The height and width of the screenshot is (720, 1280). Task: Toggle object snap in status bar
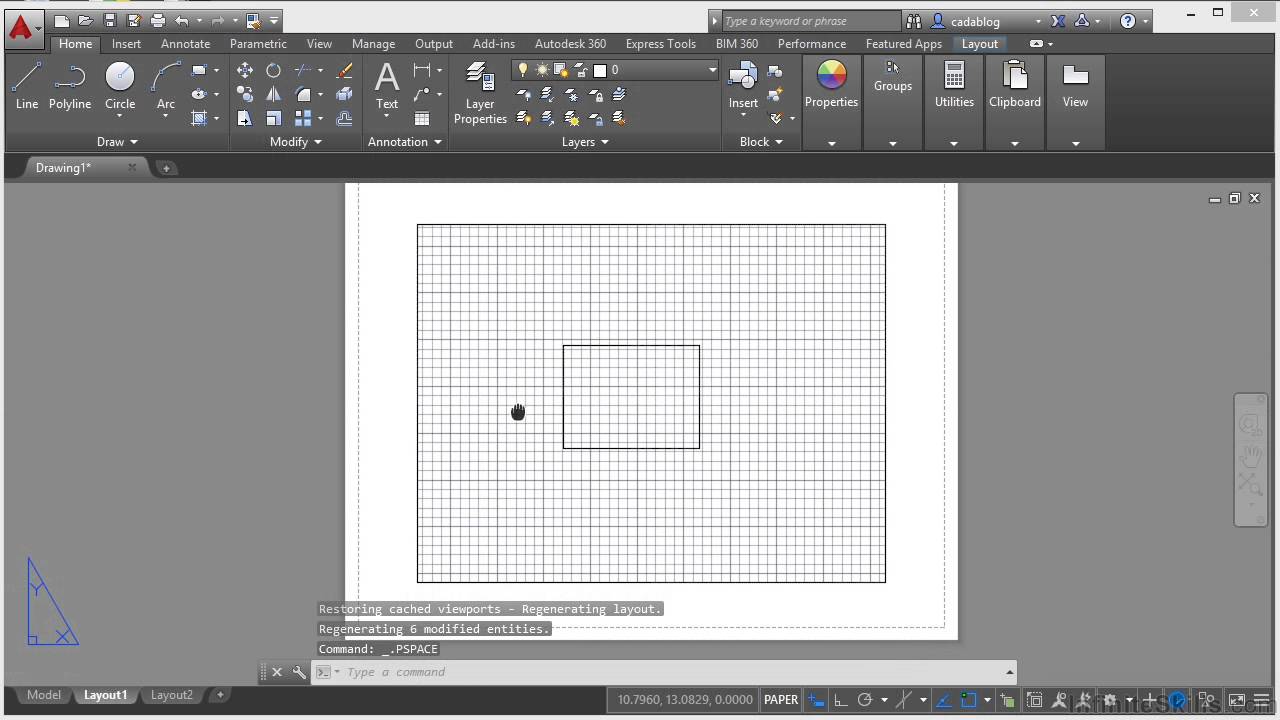969,700
